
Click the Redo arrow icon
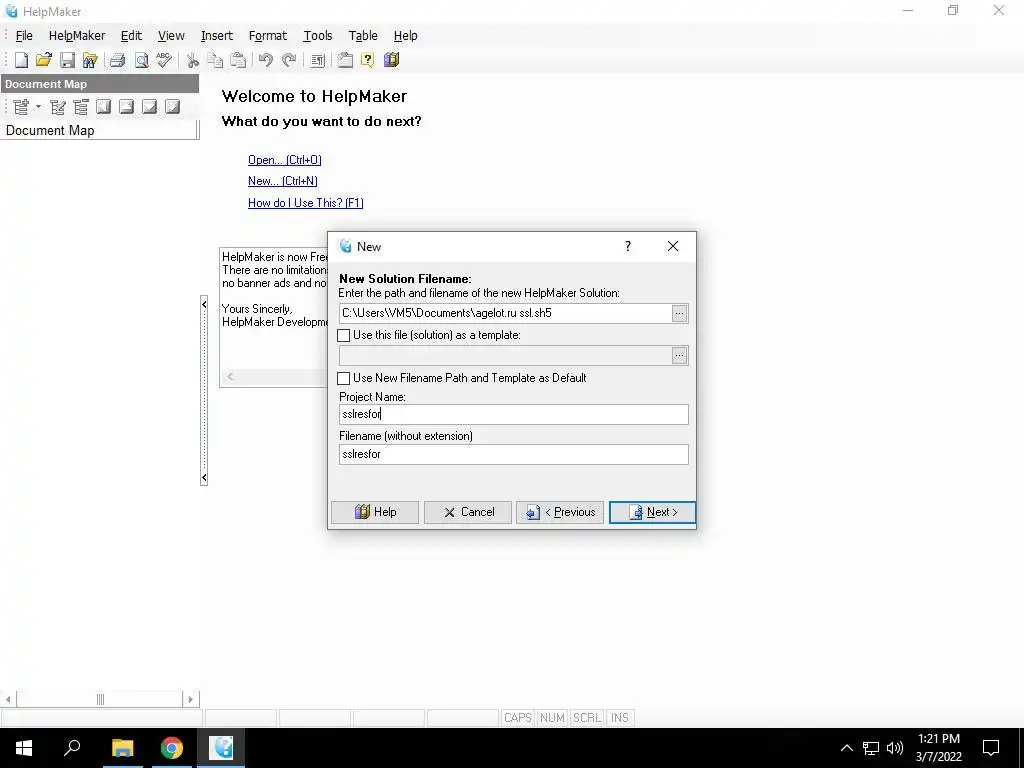tap(289, 60)
